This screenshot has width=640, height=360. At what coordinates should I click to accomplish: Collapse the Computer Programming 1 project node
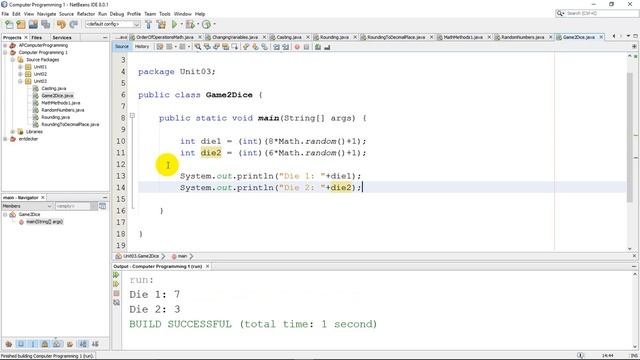coord(5,53)
